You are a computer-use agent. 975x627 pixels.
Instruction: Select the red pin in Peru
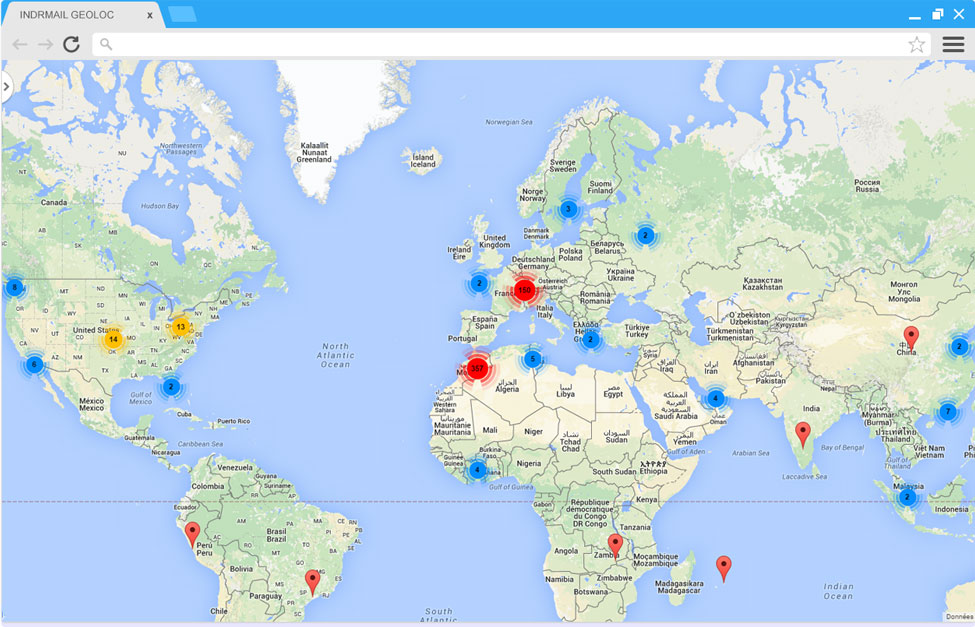pyautogui.click(x=193, y=535)
